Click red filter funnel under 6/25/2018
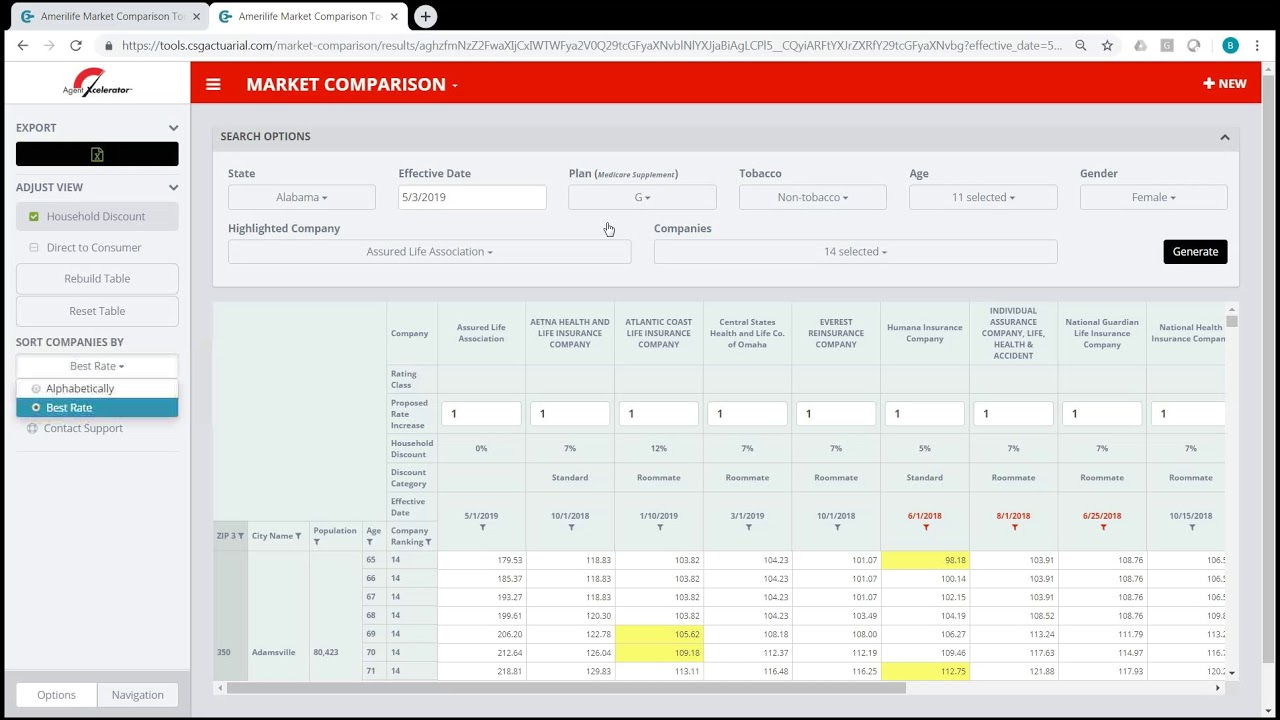Image resolution: width=1280 pixels, height=720 pixels. tap(1102, 528)
